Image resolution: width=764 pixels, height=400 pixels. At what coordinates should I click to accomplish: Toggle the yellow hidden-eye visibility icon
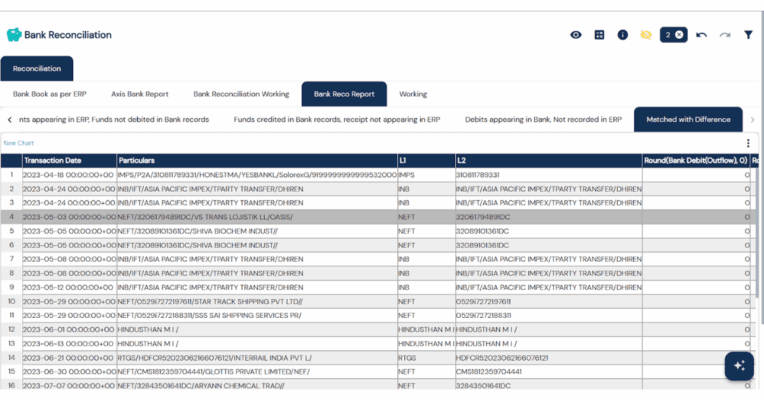646,35
